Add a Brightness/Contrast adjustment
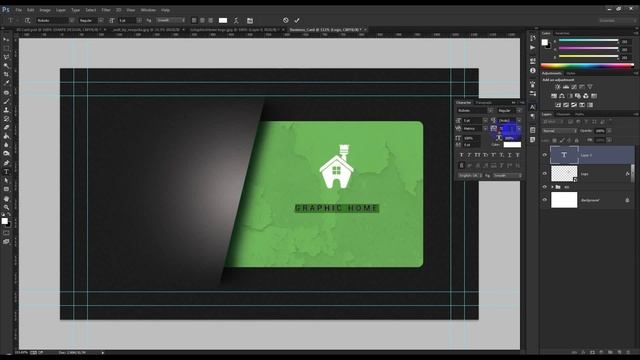The image size is (640, 360). [x=558, y=87]
